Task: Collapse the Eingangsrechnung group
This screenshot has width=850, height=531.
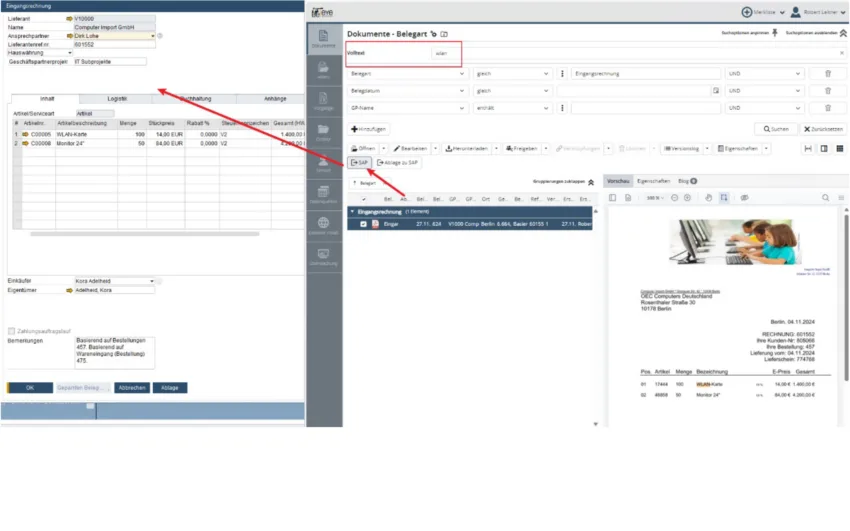Action: (x=352, y=212)
